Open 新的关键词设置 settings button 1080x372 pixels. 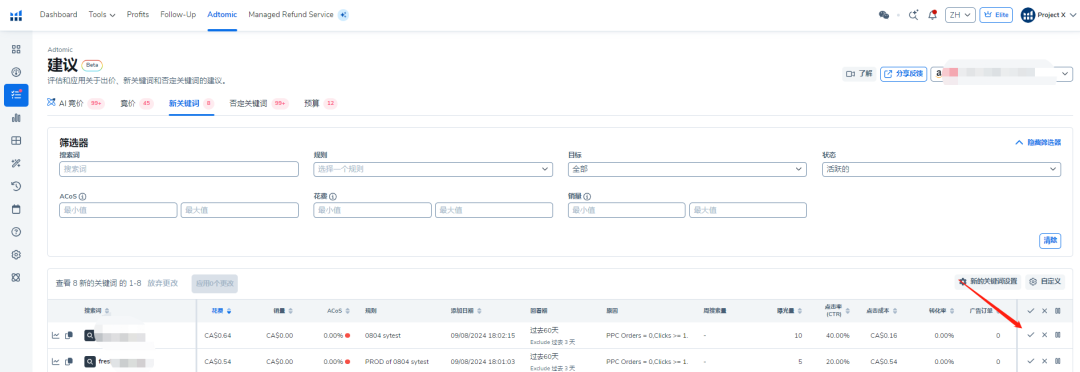pos(988,281)
